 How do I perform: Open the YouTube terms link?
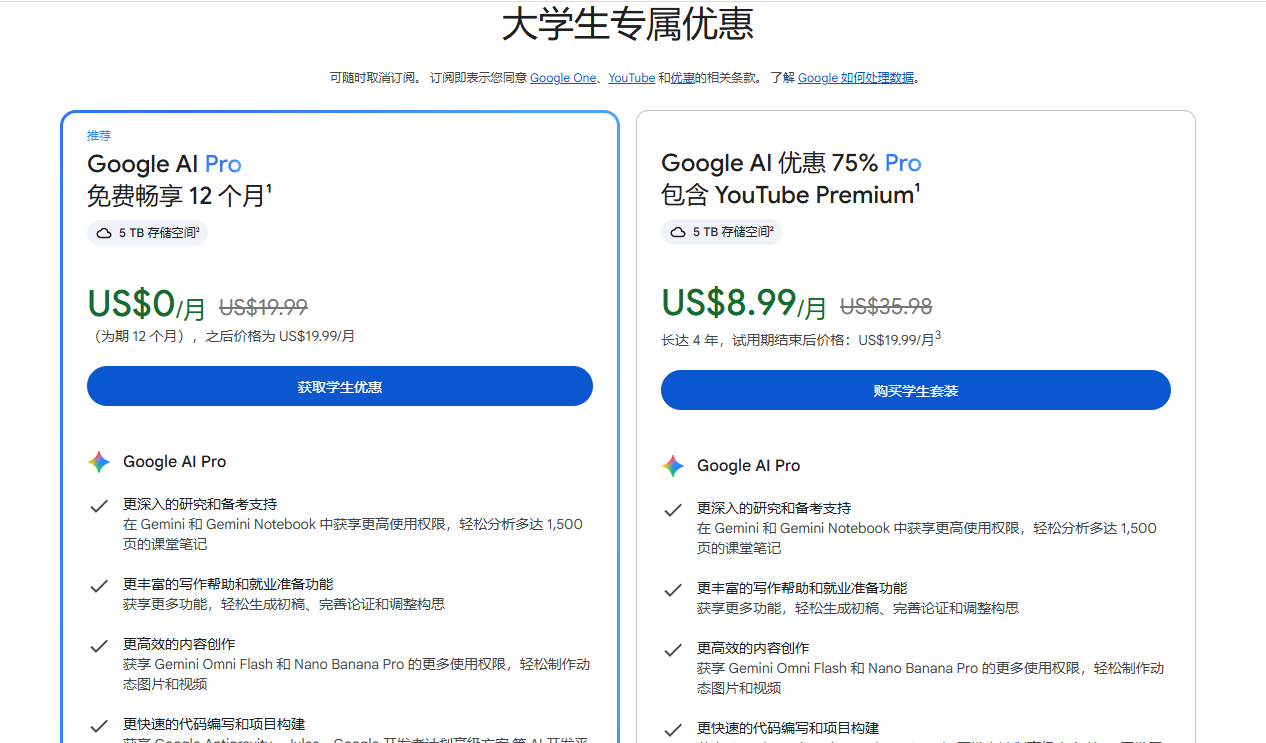632,78
